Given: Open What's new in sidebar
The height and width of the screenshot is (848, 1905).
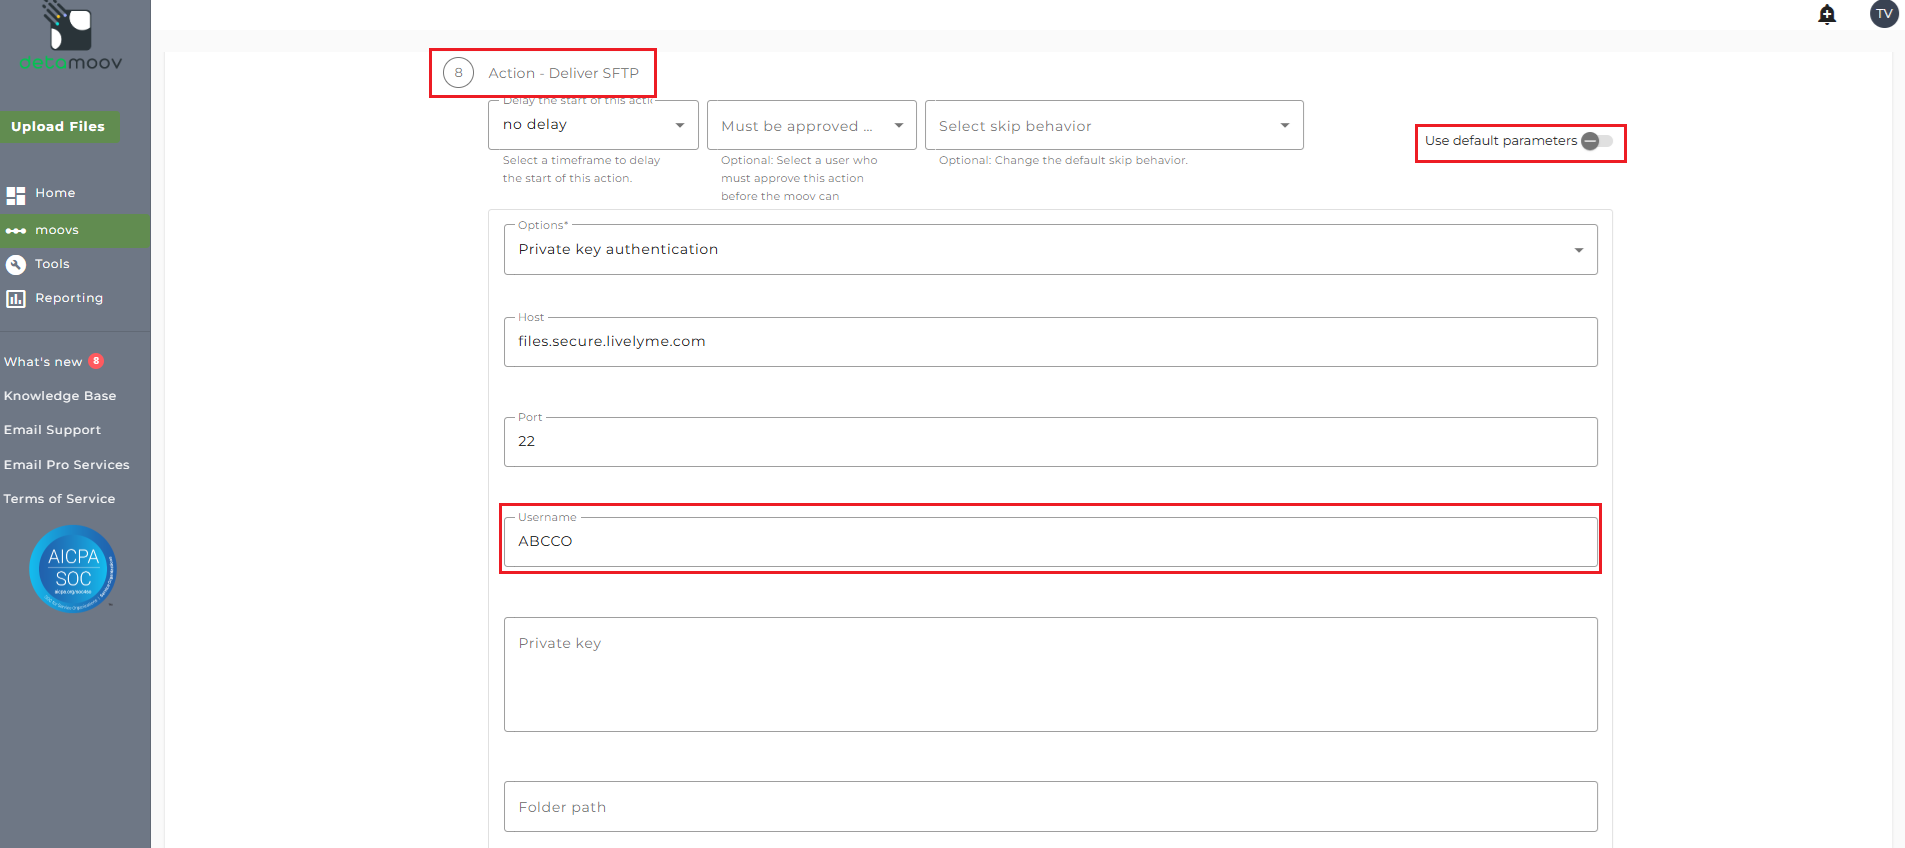Looking at the screenshot, I should (x=43, y=362).
